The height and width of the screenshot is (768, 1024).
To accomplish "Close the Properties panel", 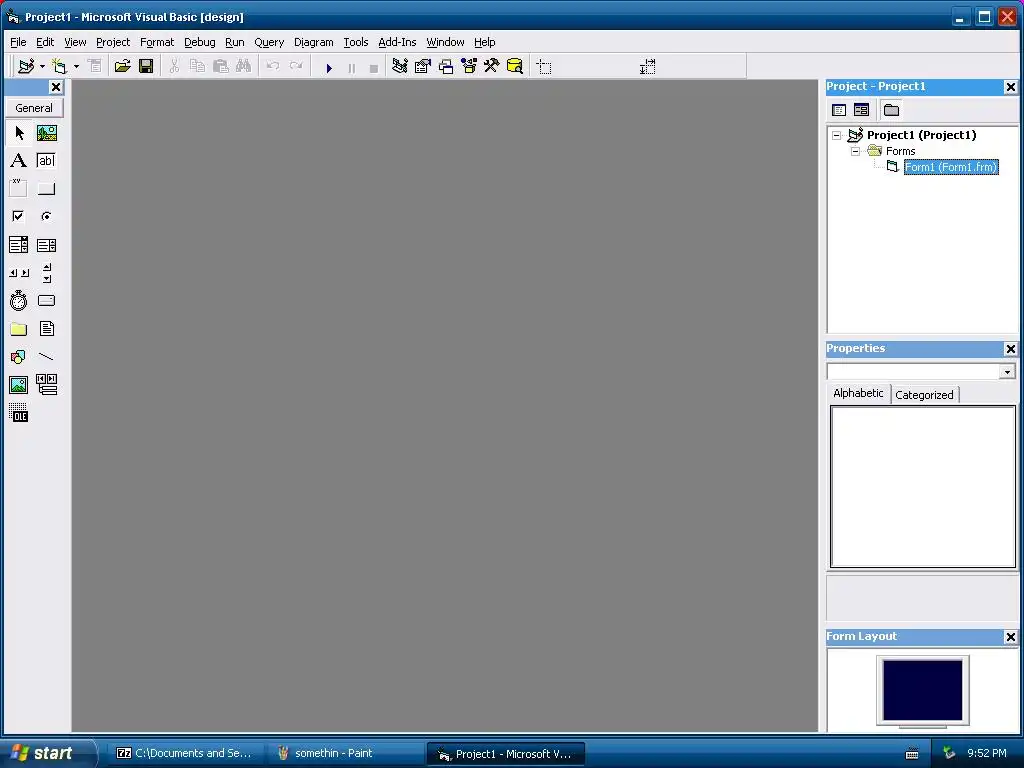I will pyautogui.click(x=1010, y=349).
